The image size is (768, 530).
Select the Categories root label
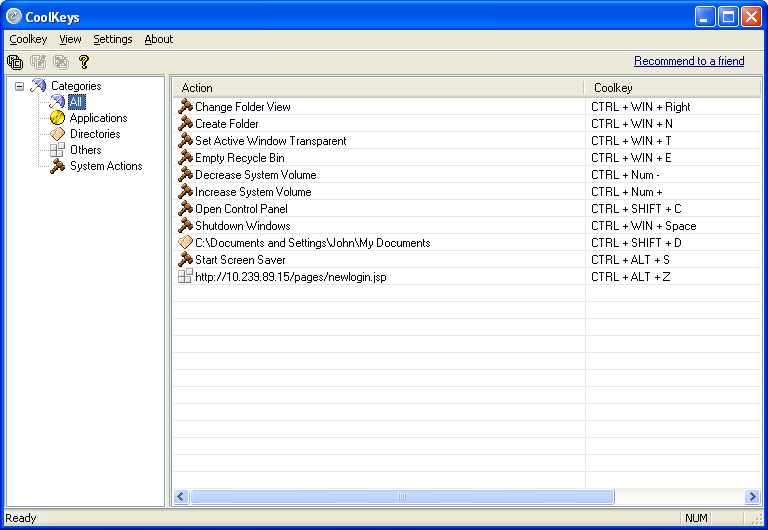76,86
